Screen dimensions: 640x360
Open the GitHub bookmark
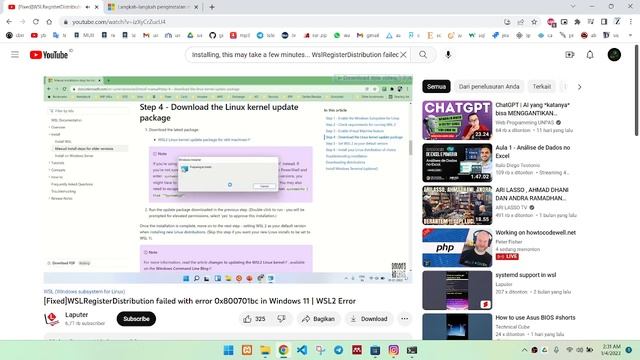tap(216, 36)
